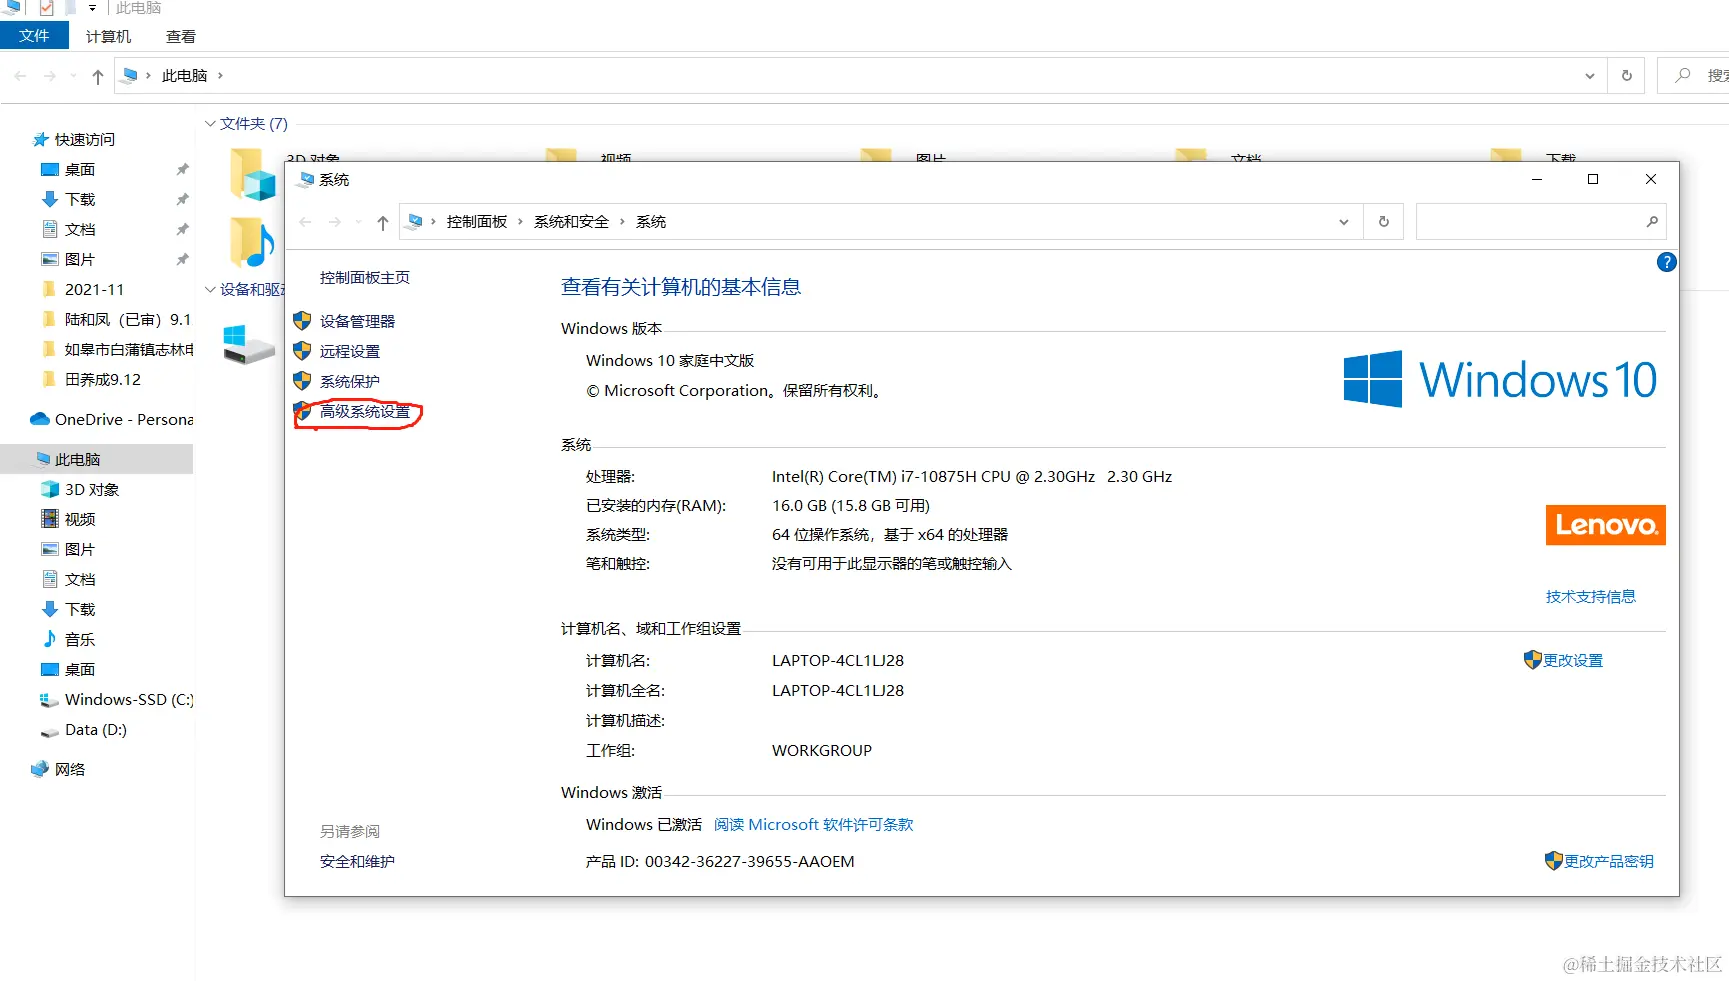Open 2021-11 folder in quick access
1729x981 pixels.
click(95, 289)
